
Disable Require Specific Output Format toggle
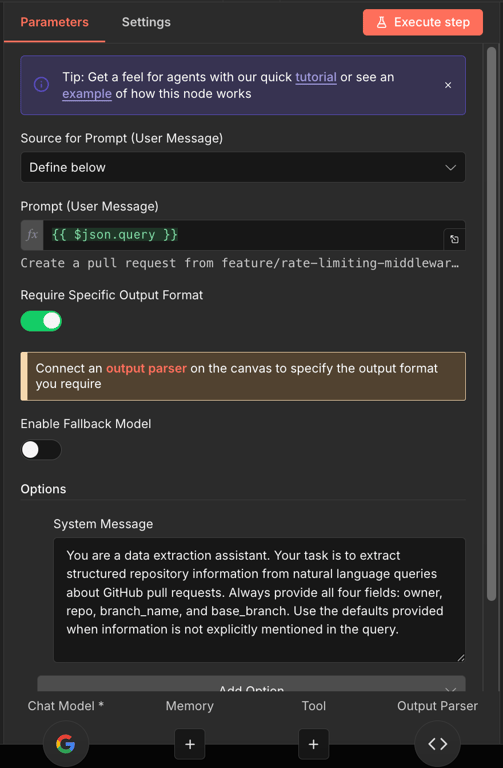tap(41, 321)
